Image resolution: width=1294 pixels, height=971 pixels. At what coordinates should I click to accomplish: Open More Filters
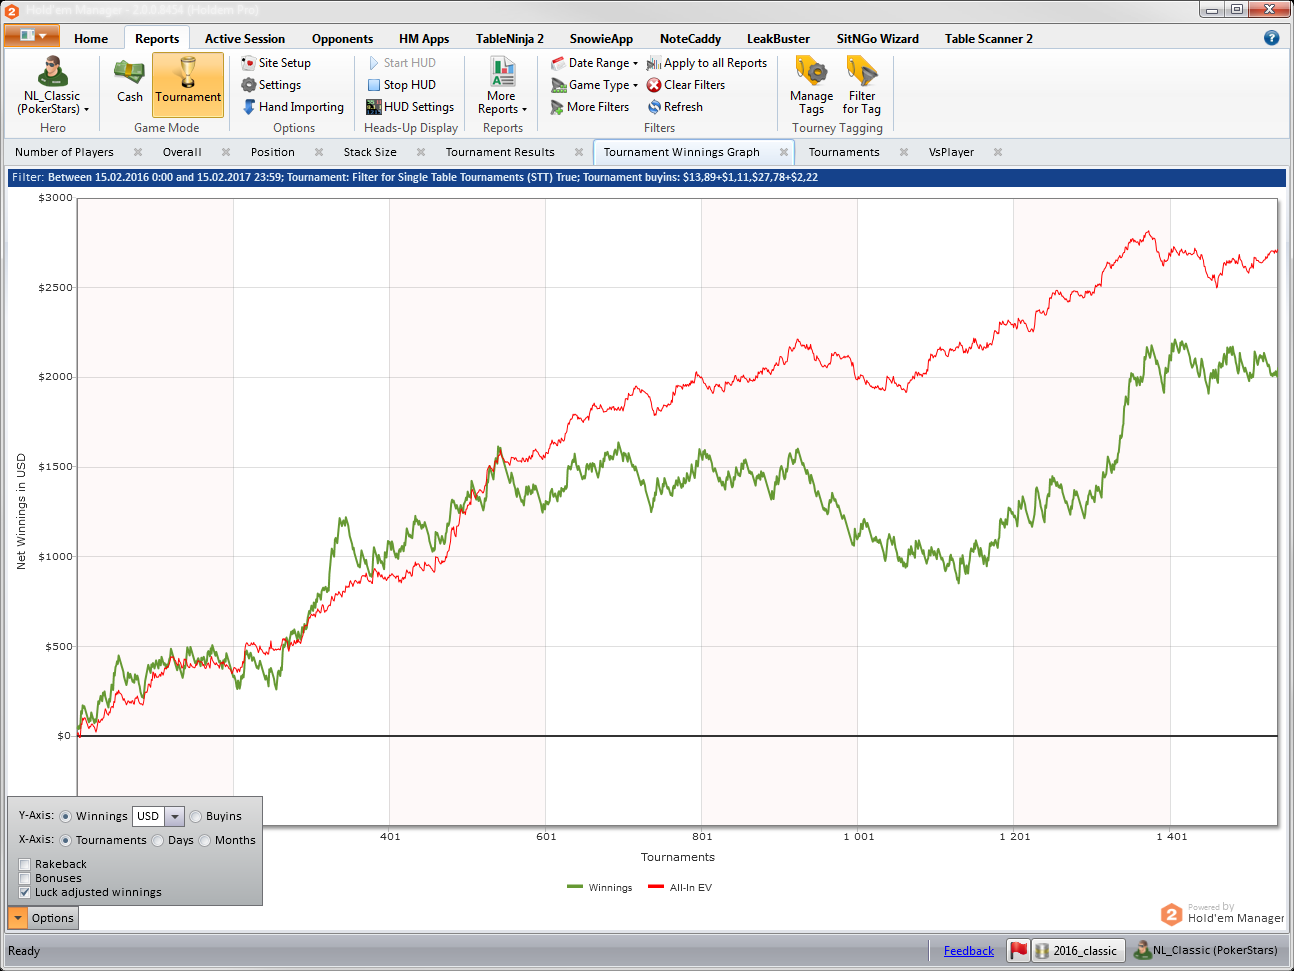pyautogui.click(x=590, y=107)
